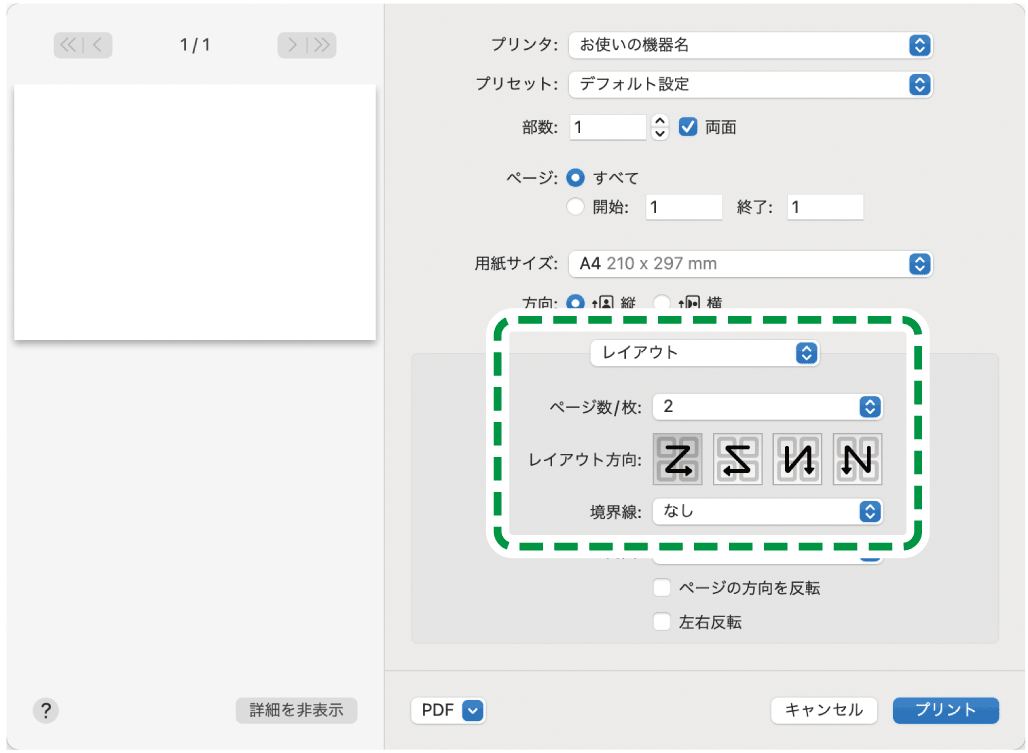Click the プリント button to print

945,710
